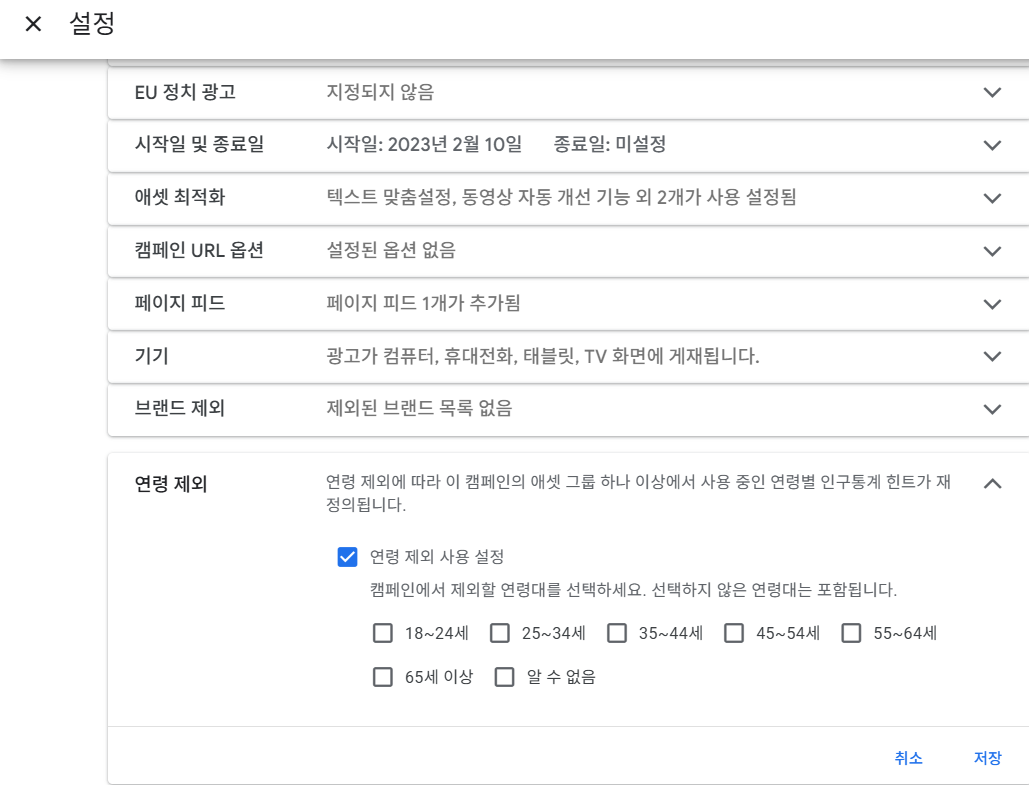Expand the 페이지 피드 section

click(992, 303)
